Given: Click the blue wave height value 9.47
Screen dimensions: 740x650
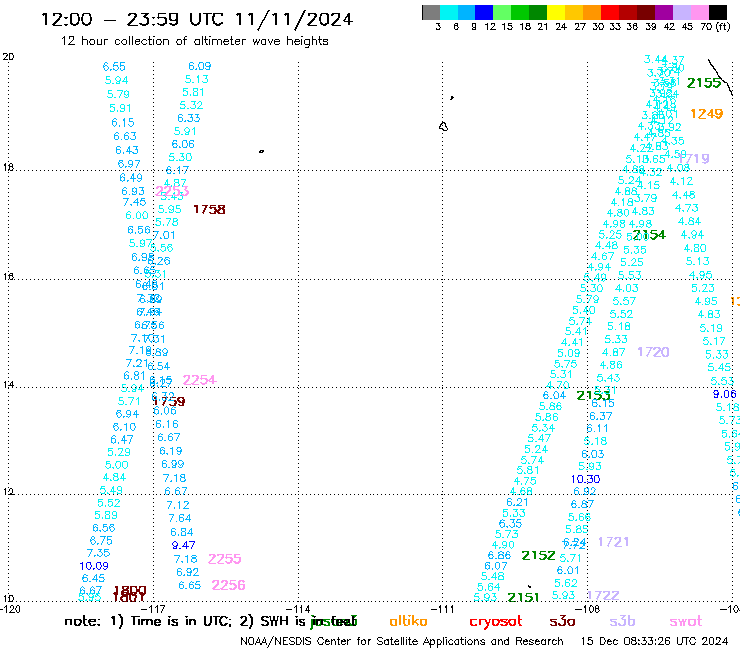Looking at the screenshot, I should point(184,545).
